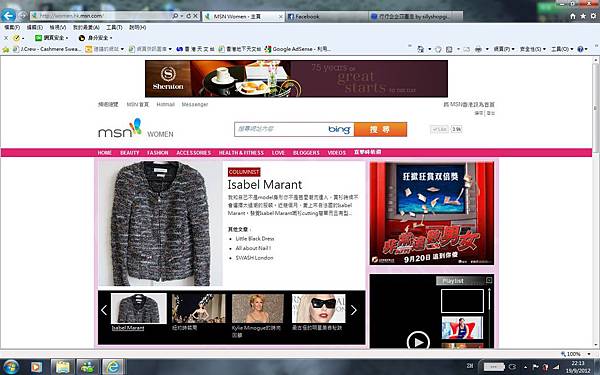Click the Action Center flag tray icon
Viewport: 600px width, 375px height.
[536, 367]
